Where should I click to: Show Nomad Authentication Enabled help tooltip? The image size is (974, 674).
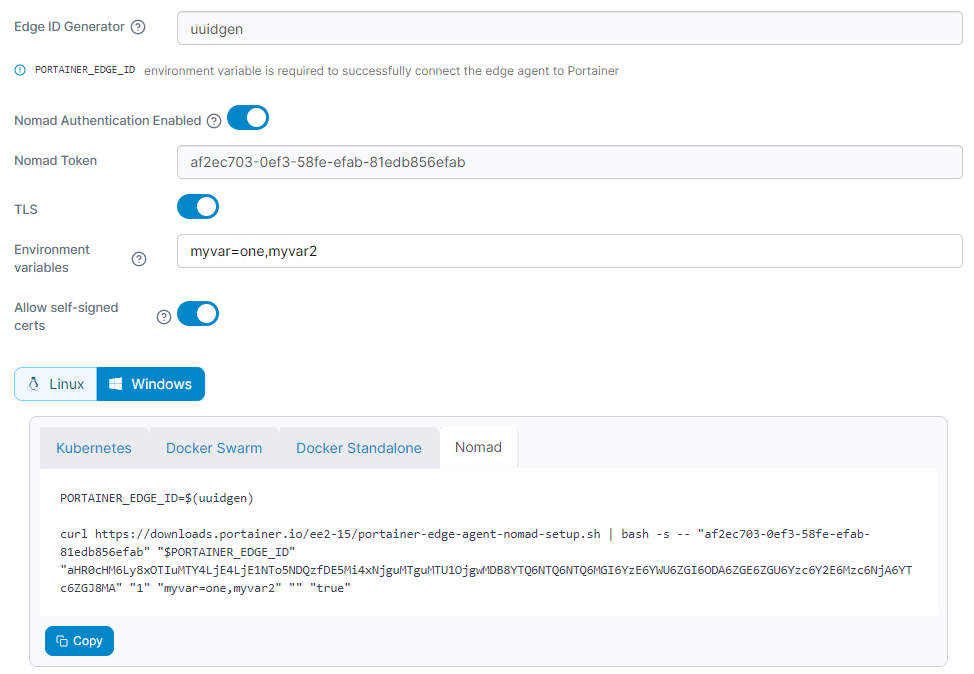(x=214, y=121)
